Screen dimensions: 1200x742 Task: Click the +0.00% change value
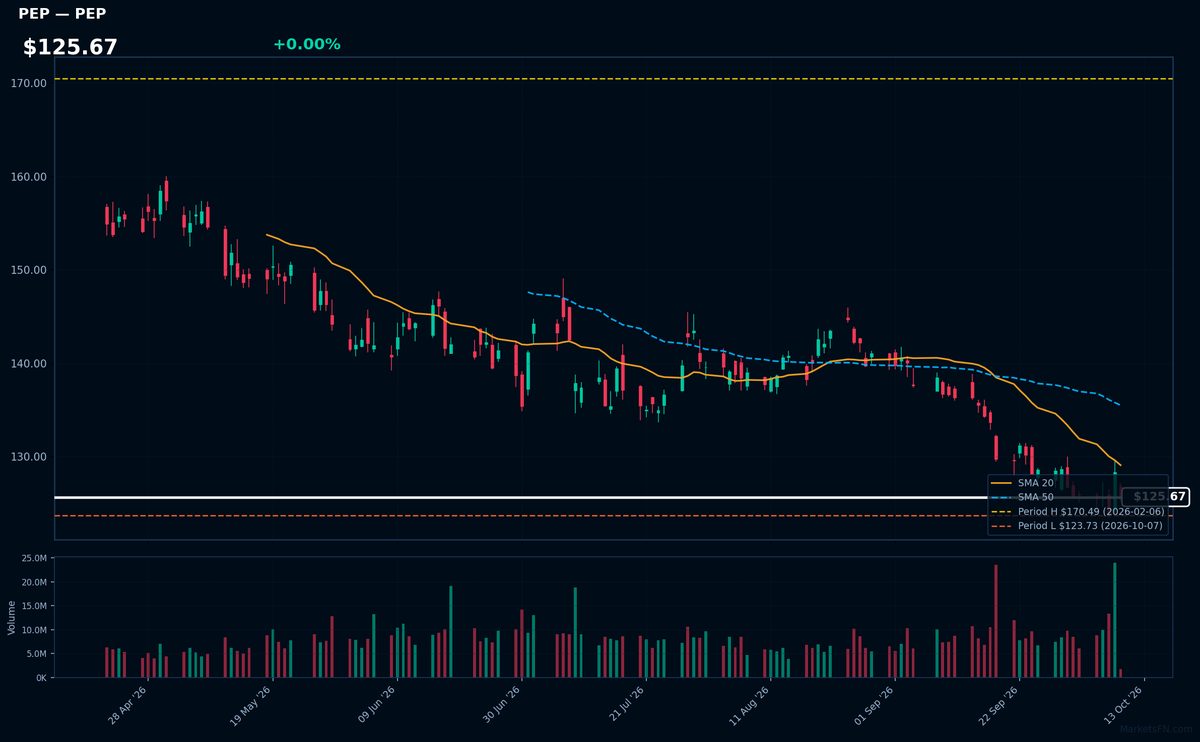306,44
